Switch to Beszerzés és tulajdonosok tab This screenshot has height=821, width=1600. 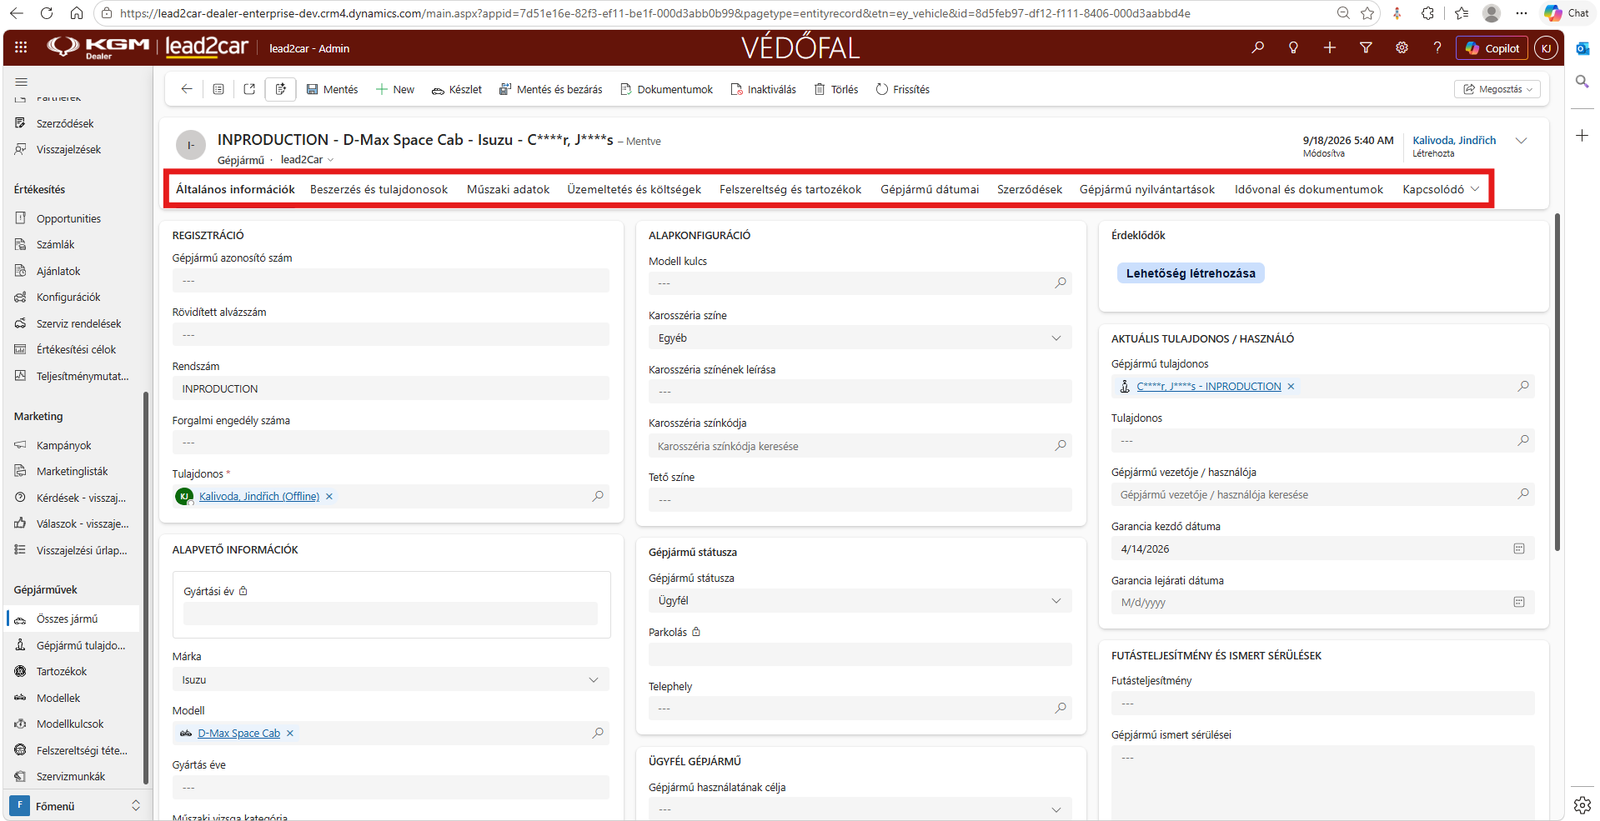click(379, 189)
